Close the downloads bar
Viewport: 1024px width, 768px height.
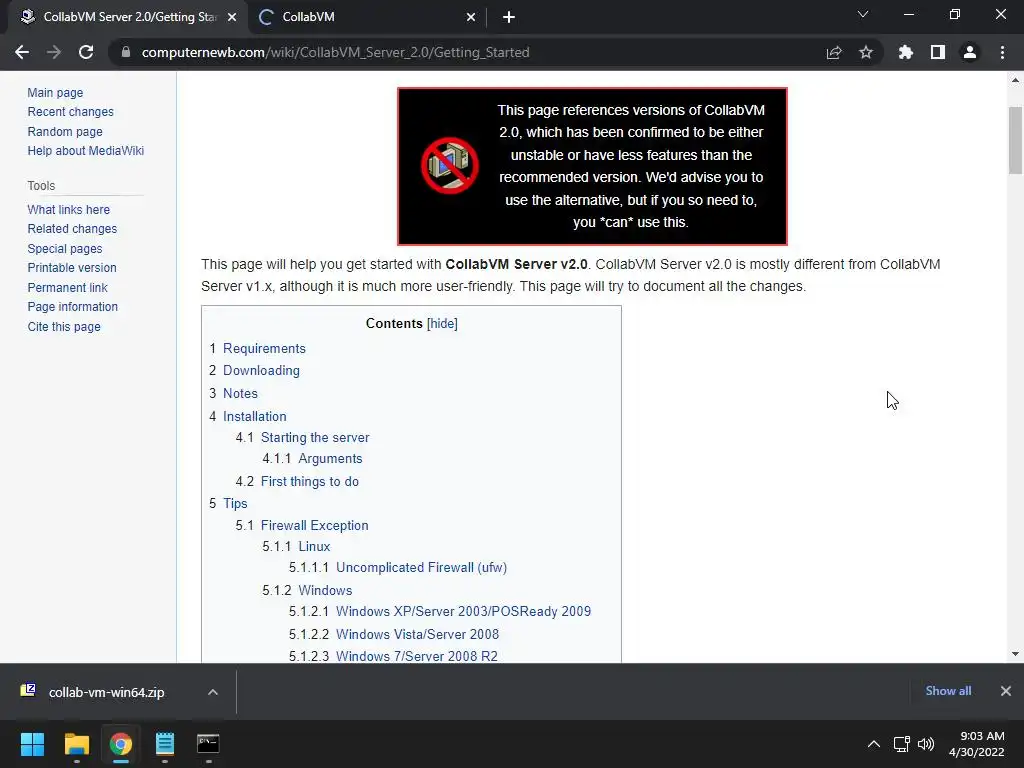tap(1006, 691)
